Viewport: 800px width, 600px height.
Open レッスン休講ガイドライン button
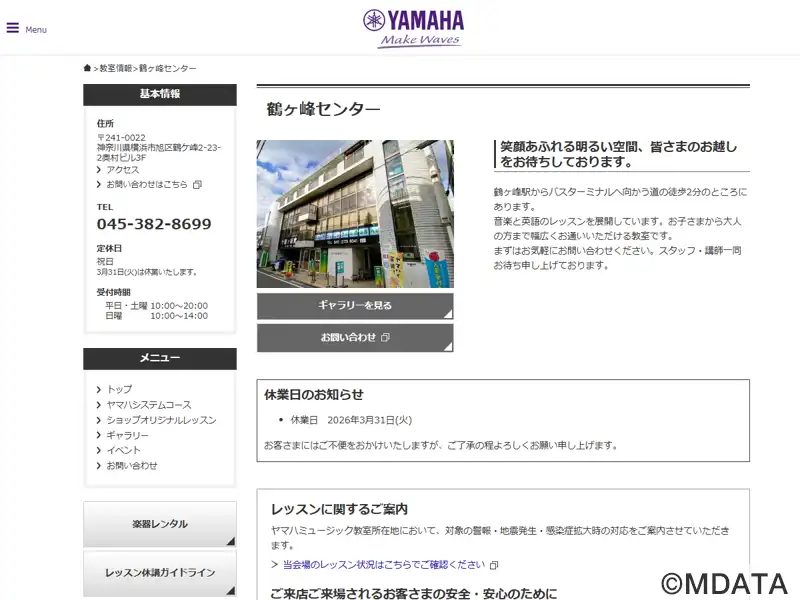160,573
